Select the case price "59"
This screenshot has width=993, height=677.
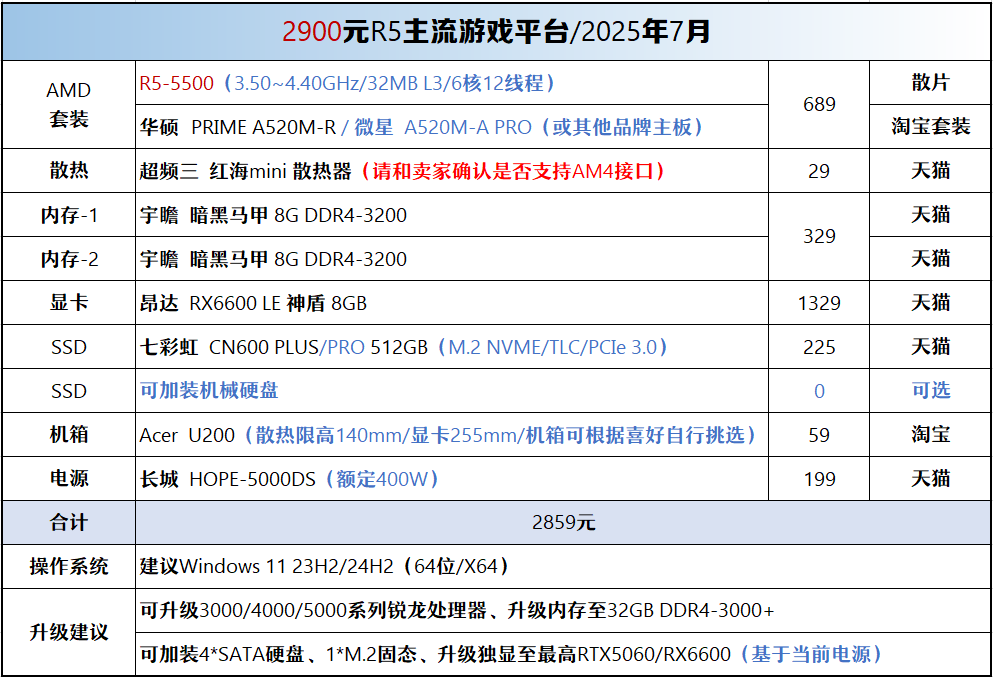819,435
